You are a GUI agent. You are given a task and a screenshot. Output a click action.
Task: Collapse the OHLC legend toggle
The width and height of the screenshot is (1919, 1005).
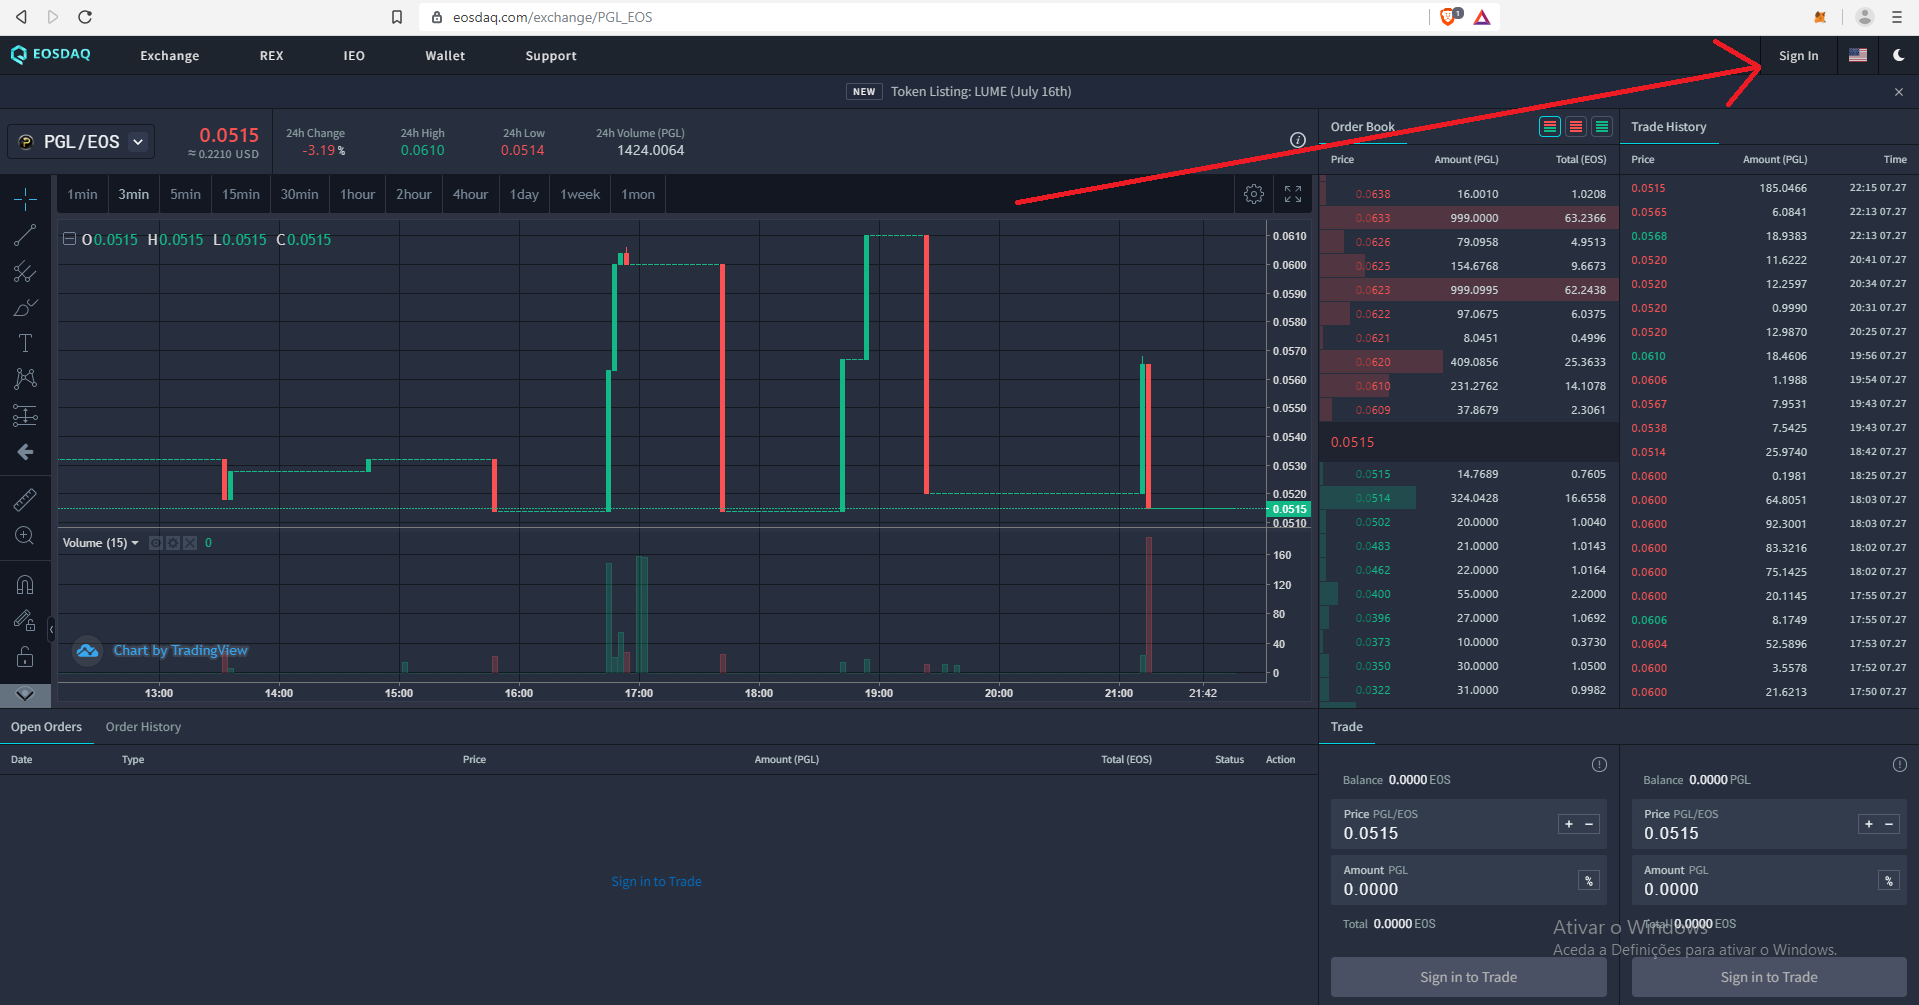pos(69,239)
